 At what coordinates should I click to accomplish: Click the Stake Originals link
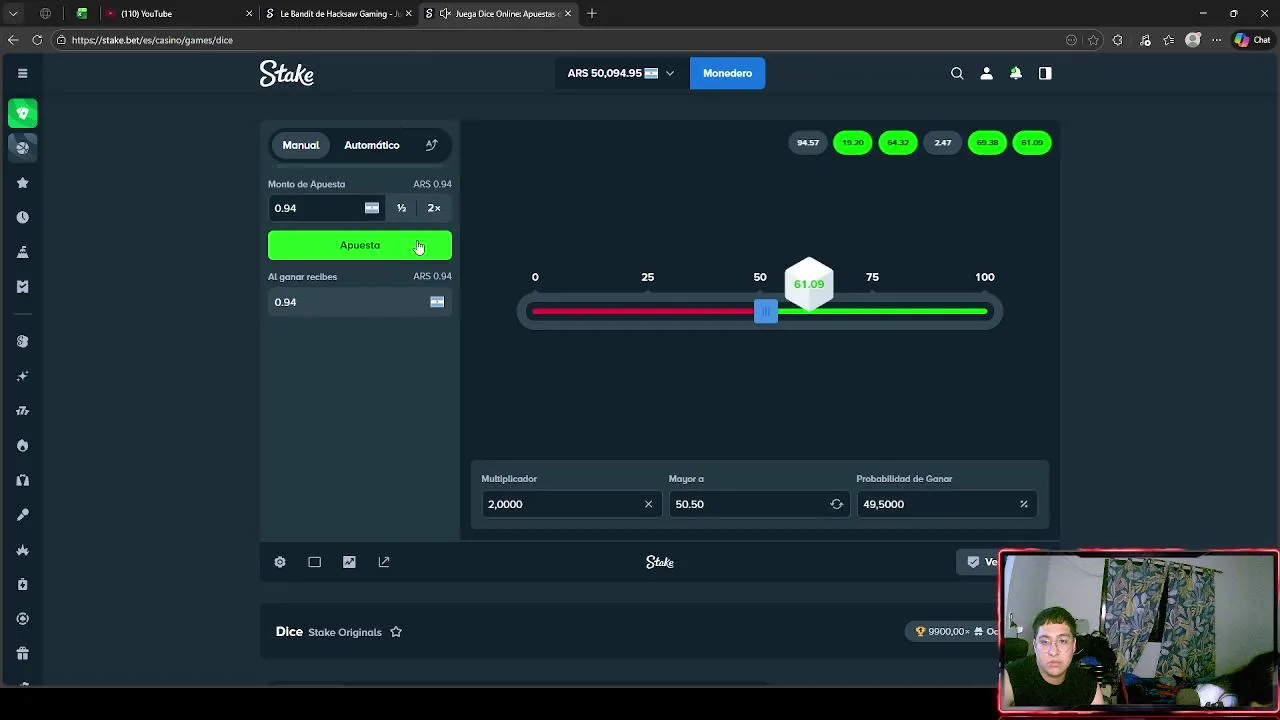(345, 632)
